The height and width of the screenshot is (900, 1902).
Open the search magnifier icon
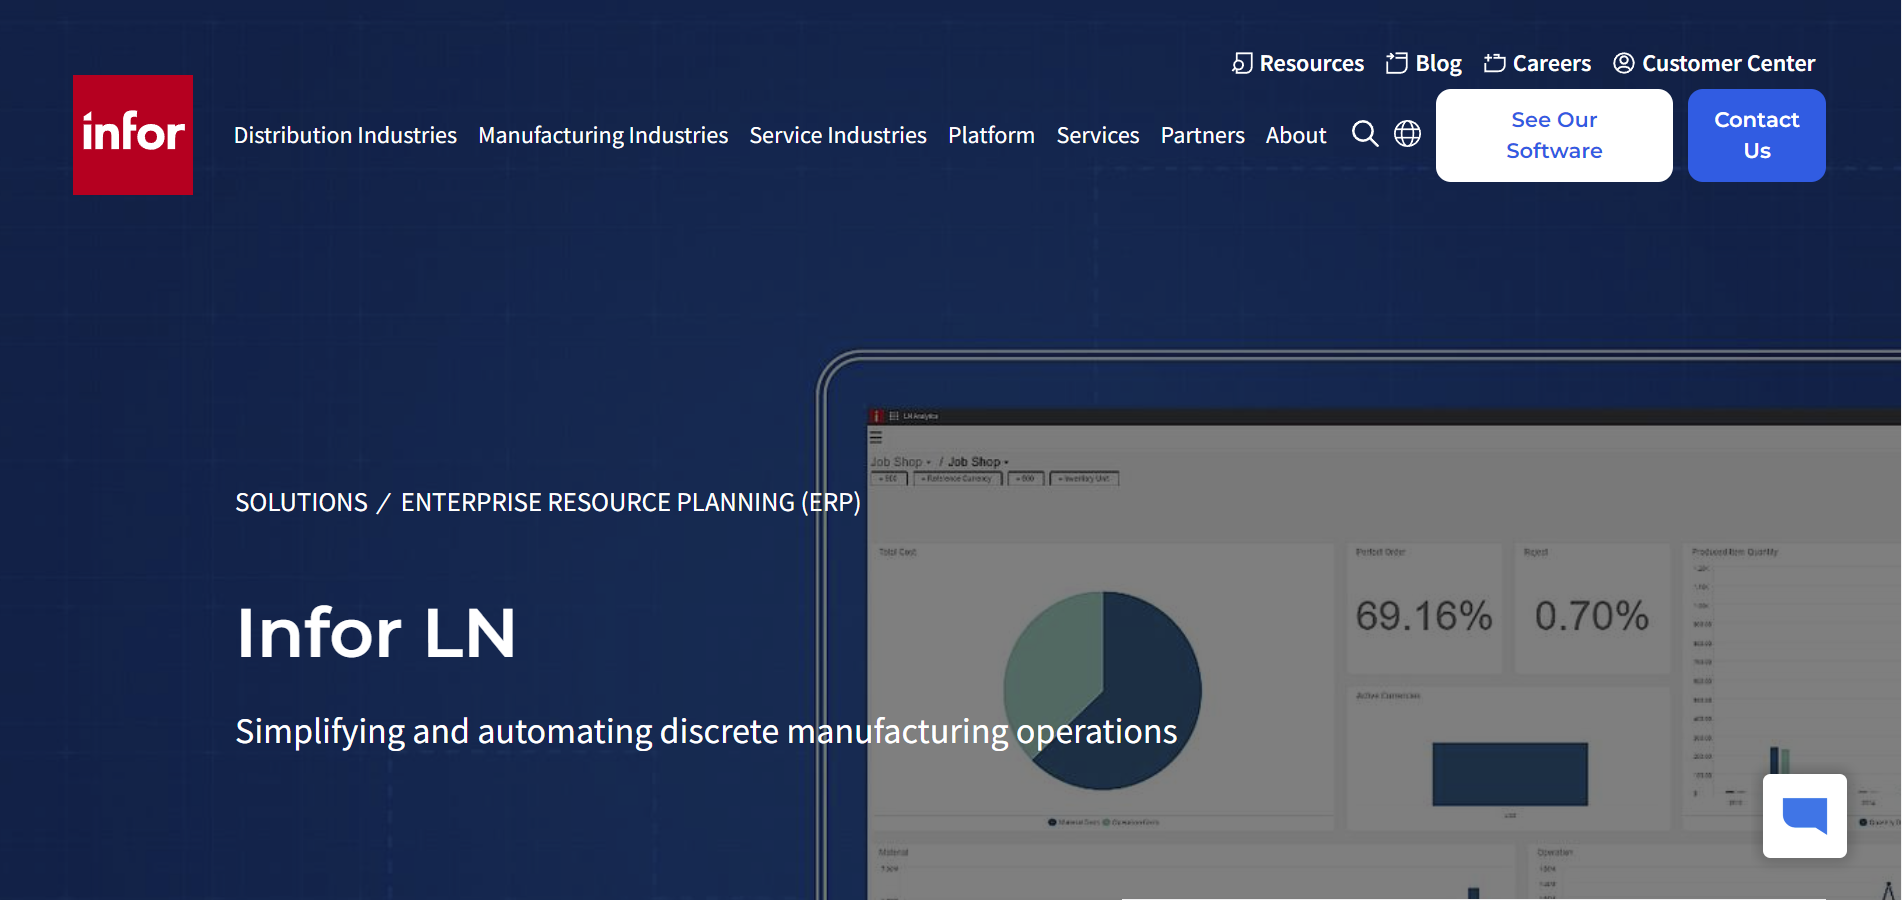pos(1365,133)
